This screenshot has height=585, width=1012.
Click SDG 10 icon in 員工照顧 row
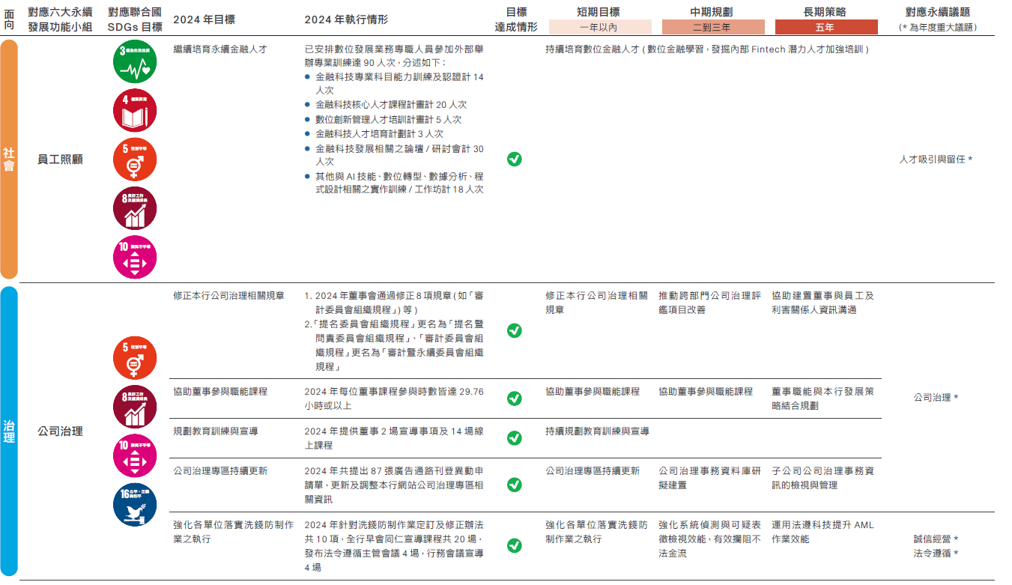point(135,257)
